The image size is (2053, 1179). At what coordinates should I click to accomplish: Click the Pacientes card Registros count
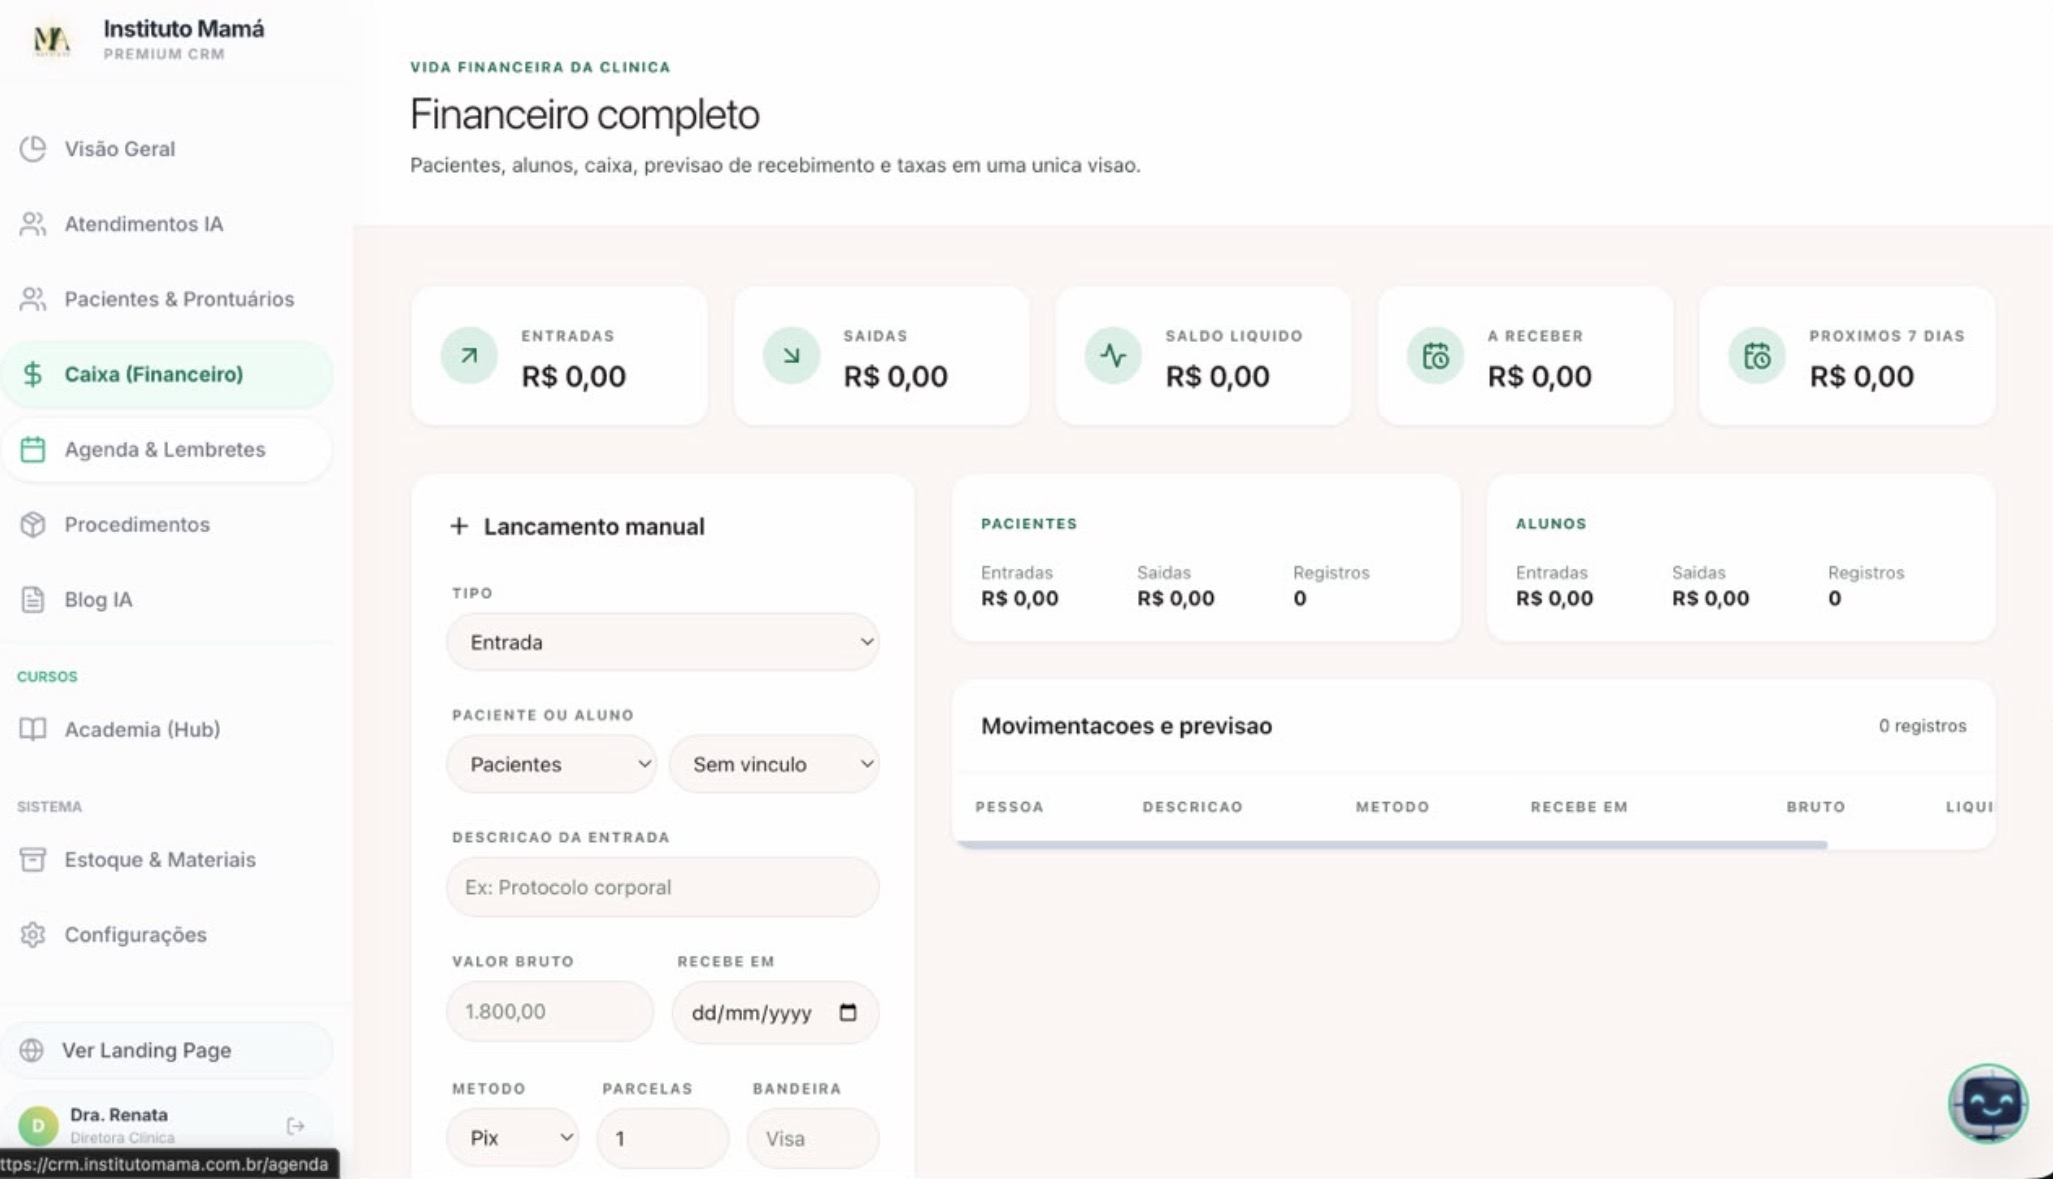tap(1299, 599)
